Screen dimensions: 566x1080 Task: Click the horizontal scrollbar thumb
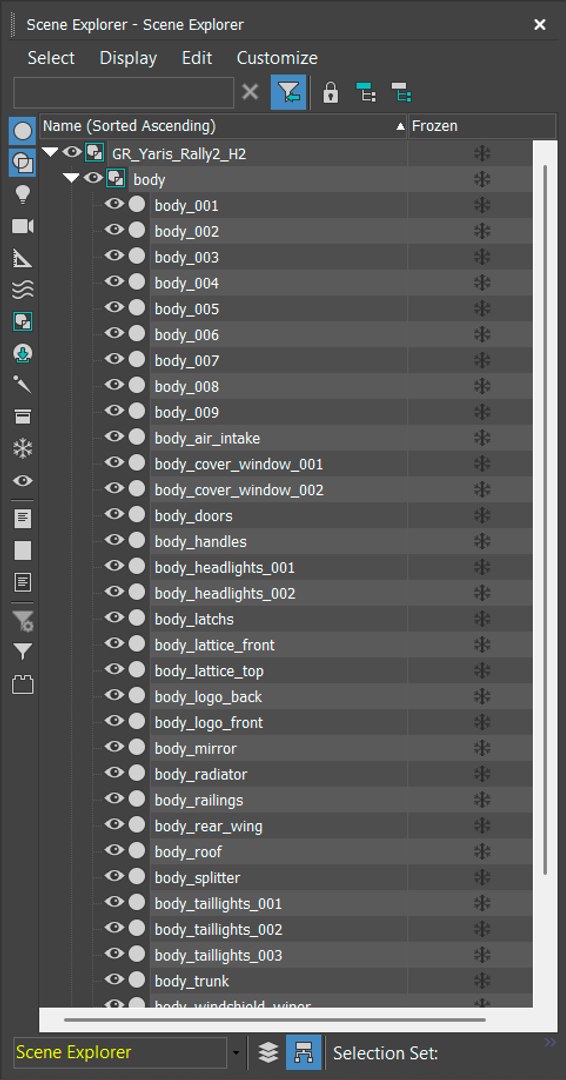pyautogui.click(x=275, y=1019)
